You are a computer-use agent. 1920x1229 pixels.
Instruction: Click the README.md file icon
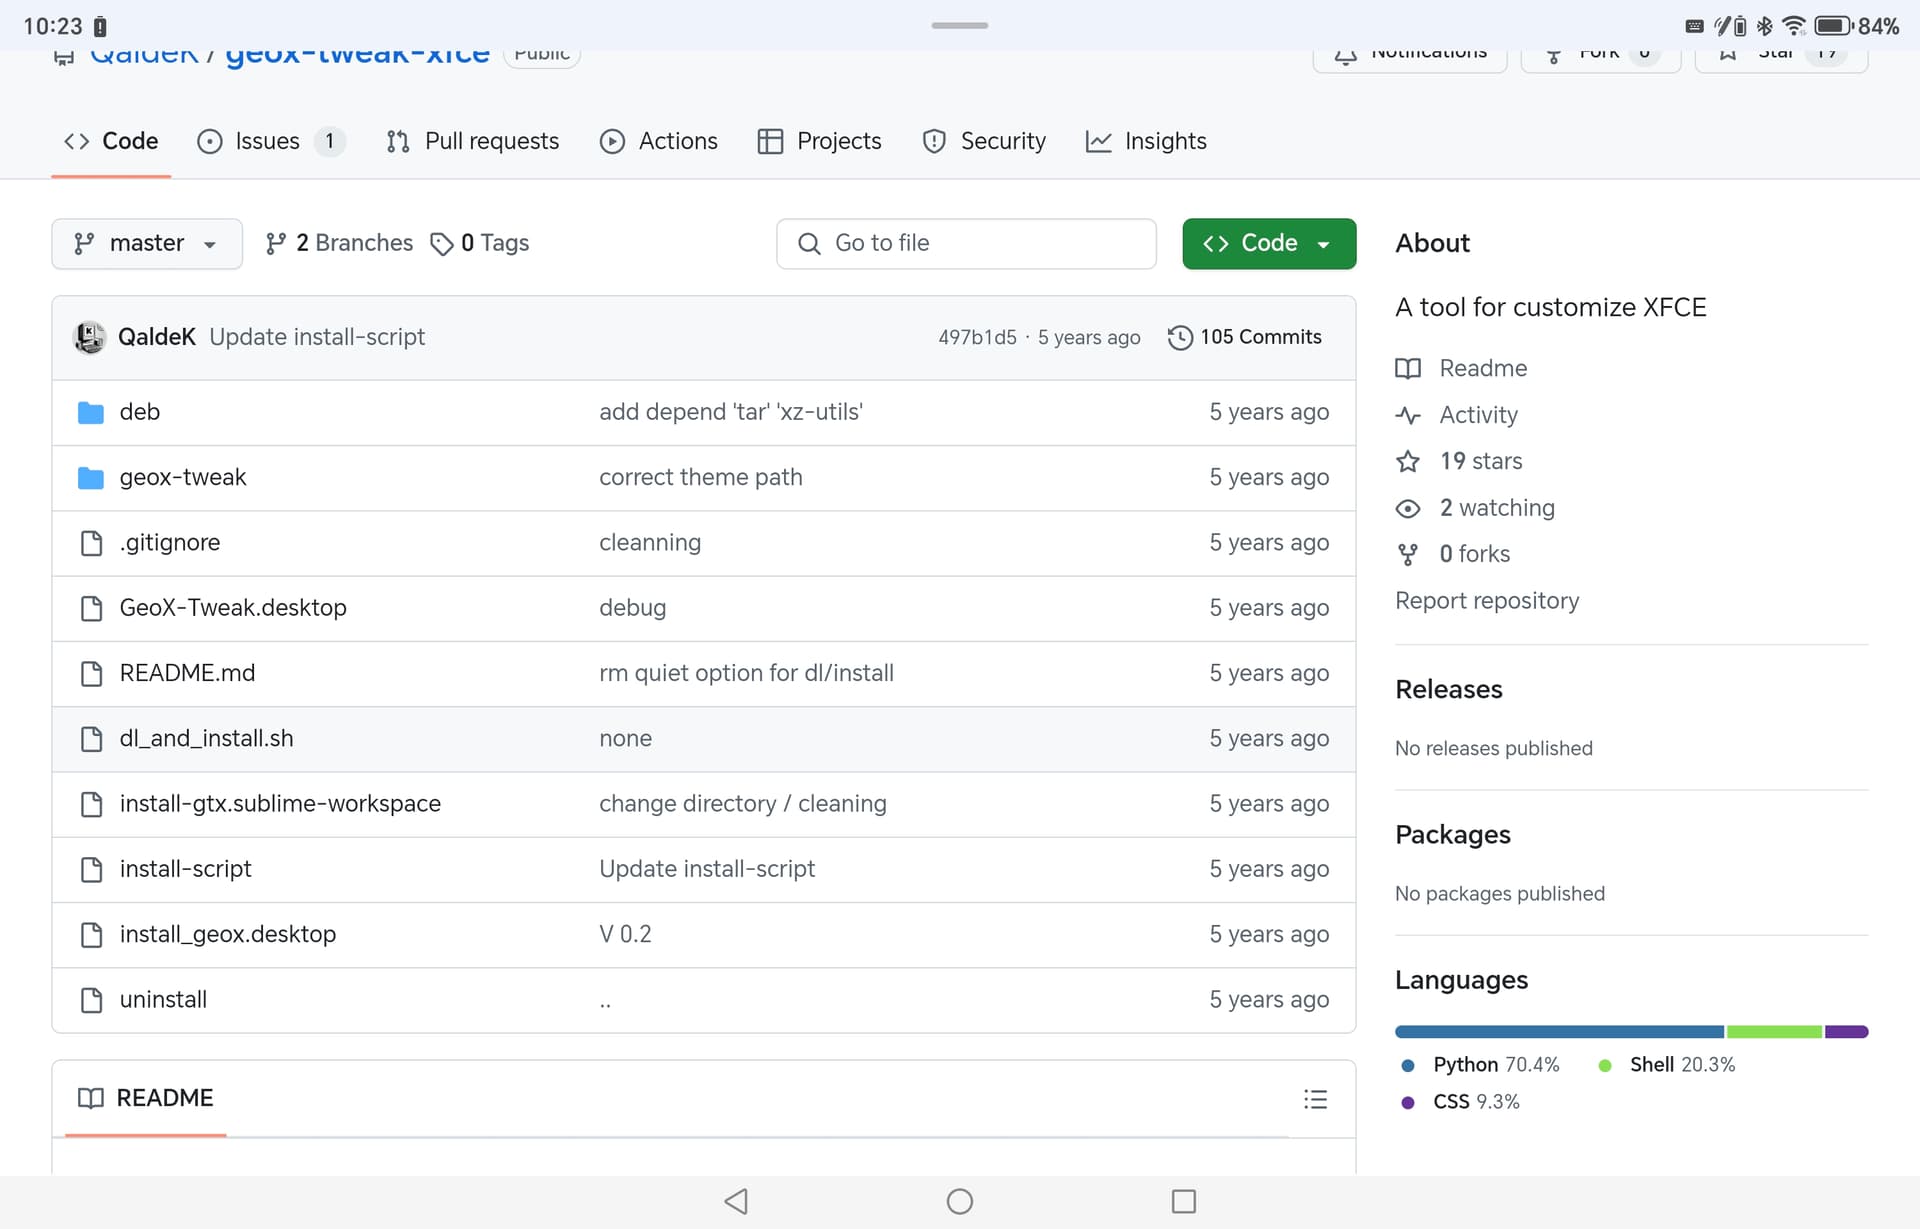(91, 673)
